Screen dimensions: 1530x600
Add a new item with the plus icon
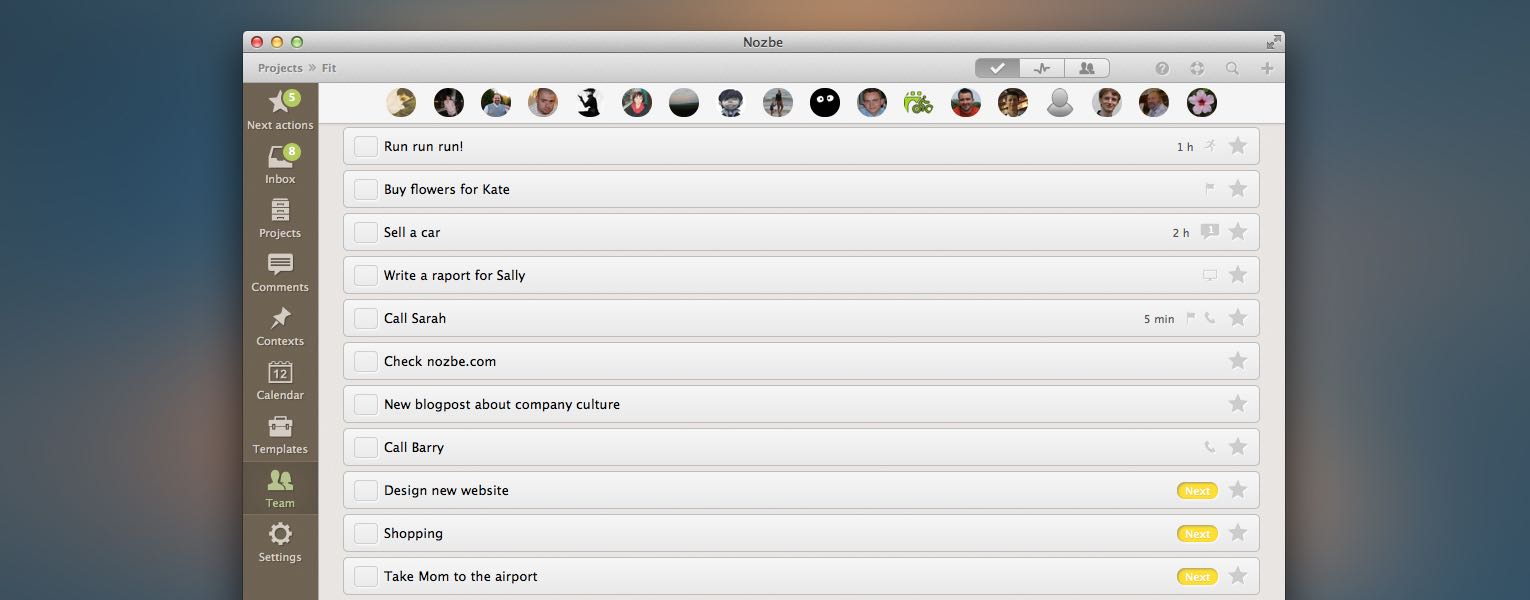click(1267, 68)
